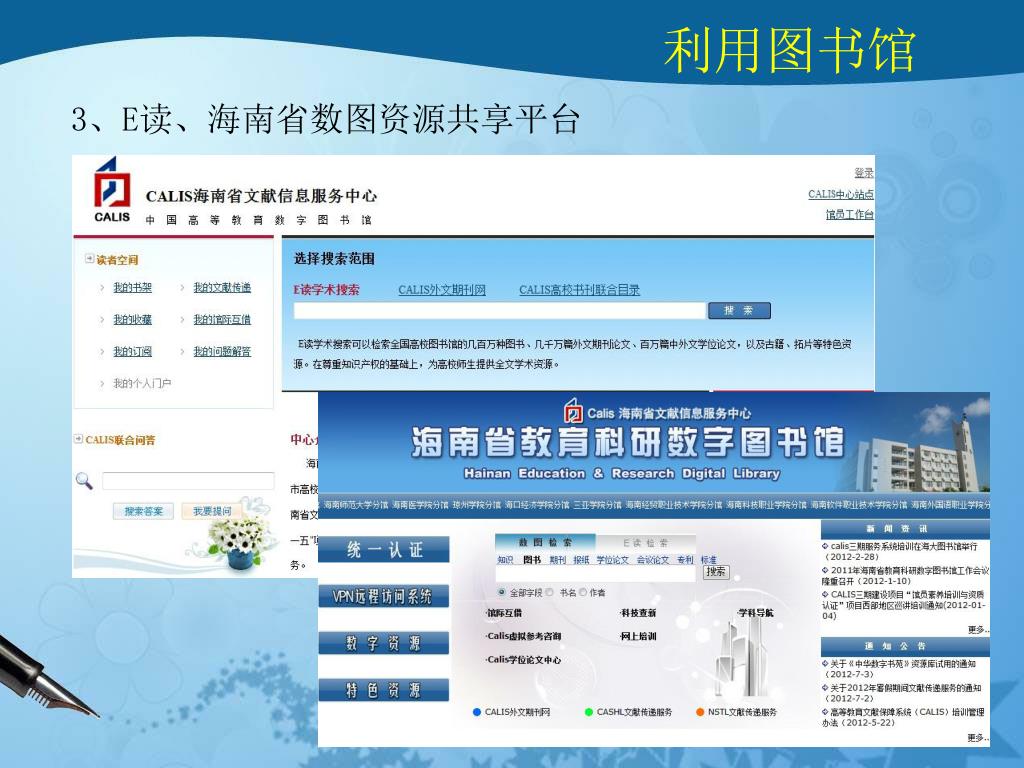Select the 标准 search category
Screen dimensions: 1024x768
tap(709, 560)
